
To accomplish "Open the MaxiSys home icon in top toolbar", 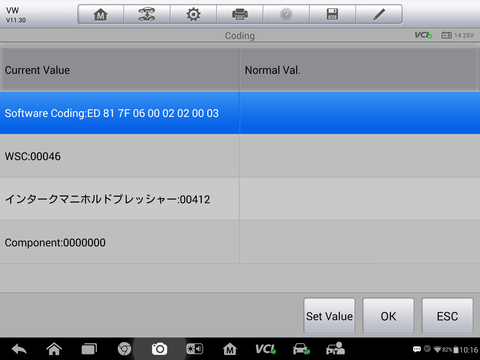I will coord(100,14).
